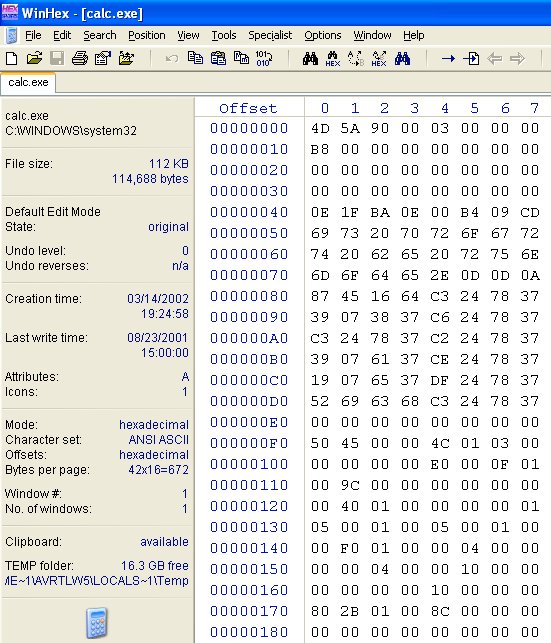Click the Undo arrow icon
Viewport: 551px width, 643px height.
pos(172,59)
